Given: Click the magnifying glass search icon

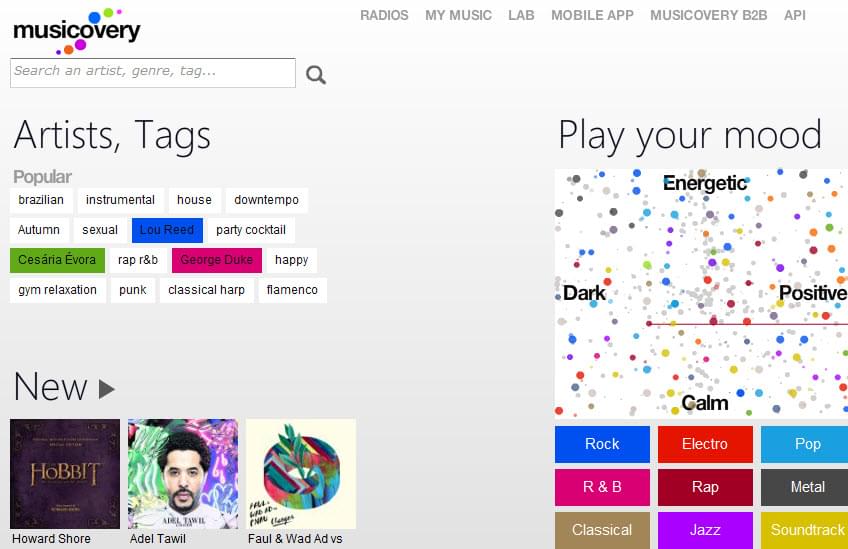Looking at the screenshot, I should (316, 74).
